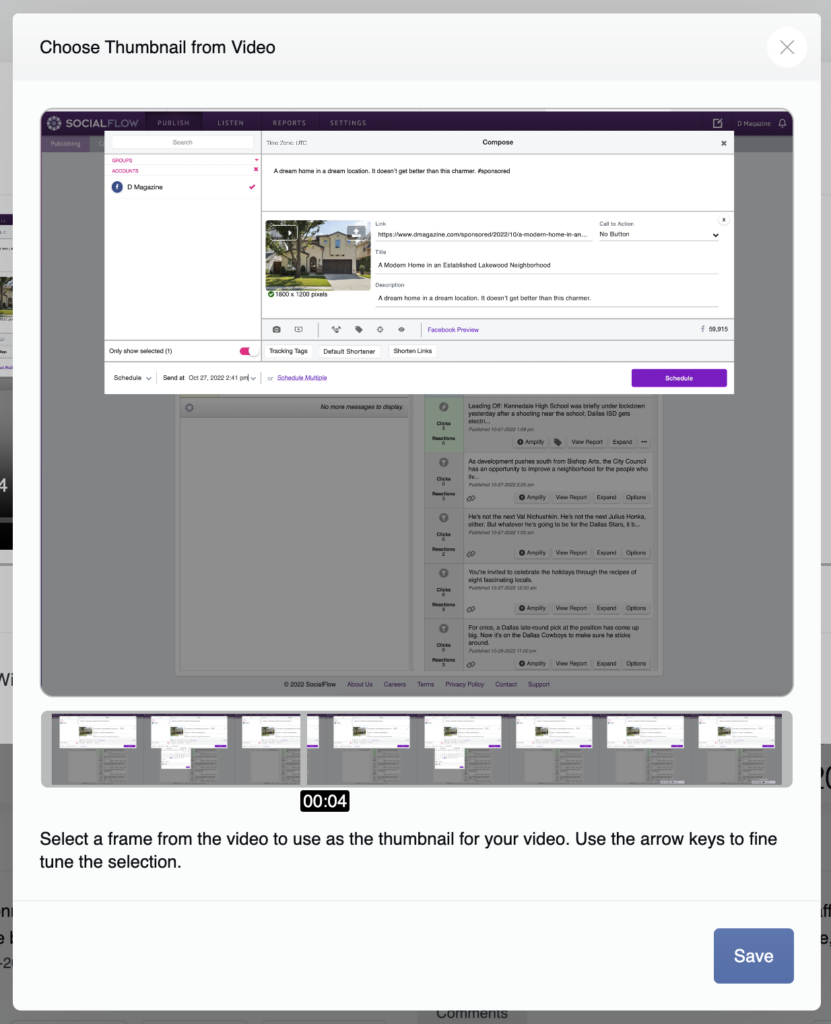Viewport: 831px width, 1024px height.
Task: Click SETTINGS tab in SocialFlow preview
Action: 348,123
